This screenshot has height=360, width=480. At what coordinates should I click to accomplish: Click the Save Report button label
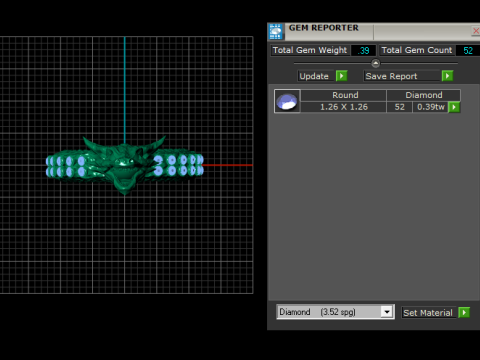tap(391, 76)
